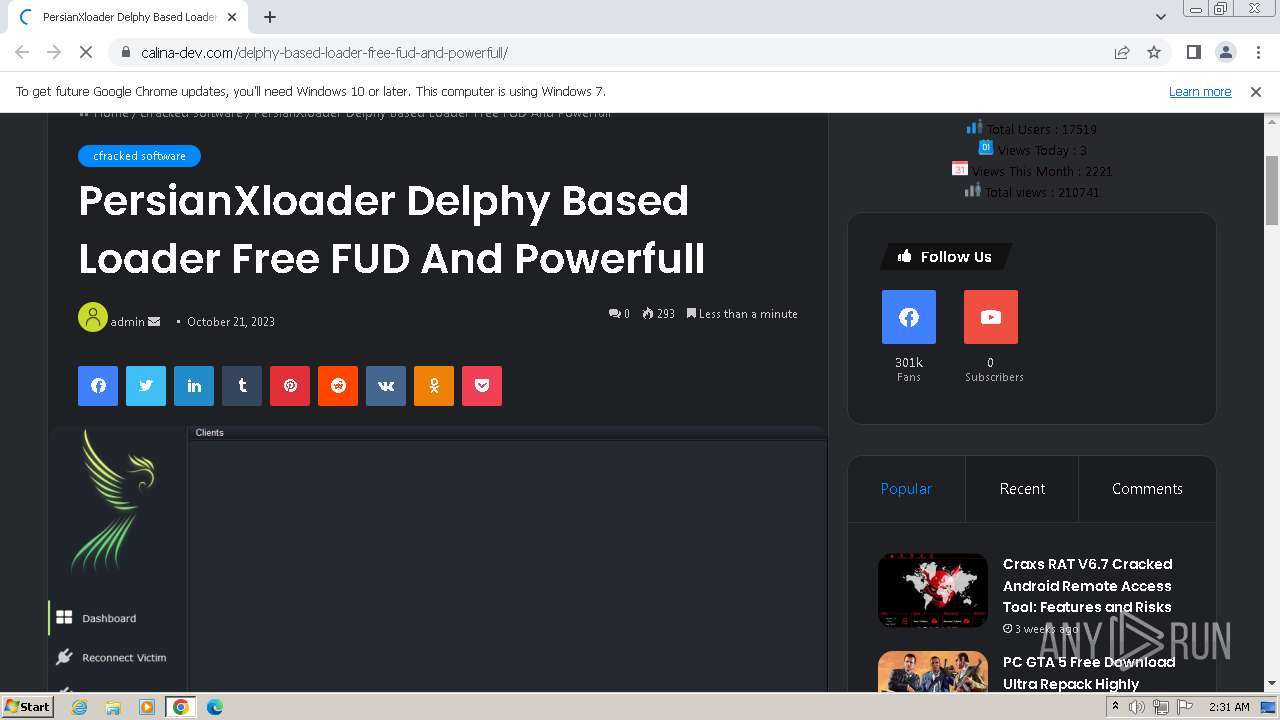
Task: Click the PersianXloader article title
Action: pos(392,229)
